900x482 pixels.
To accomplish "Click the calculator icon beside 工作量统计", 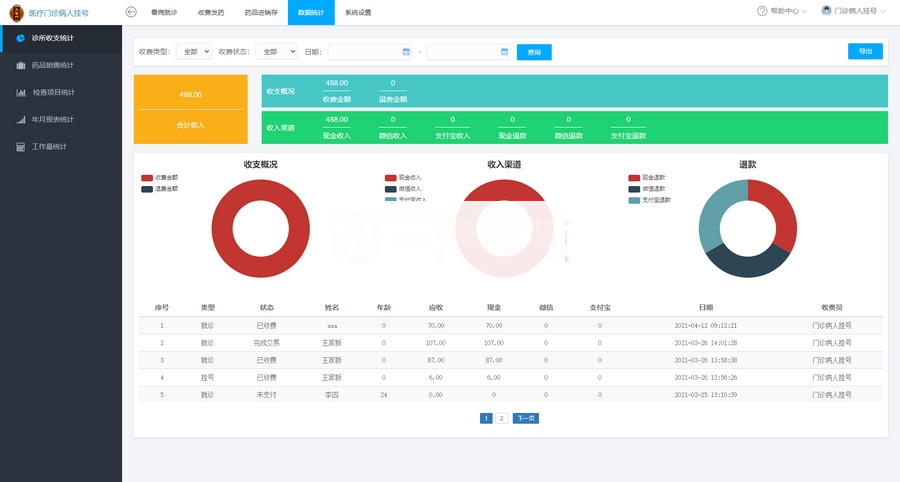I will (20, 146).
